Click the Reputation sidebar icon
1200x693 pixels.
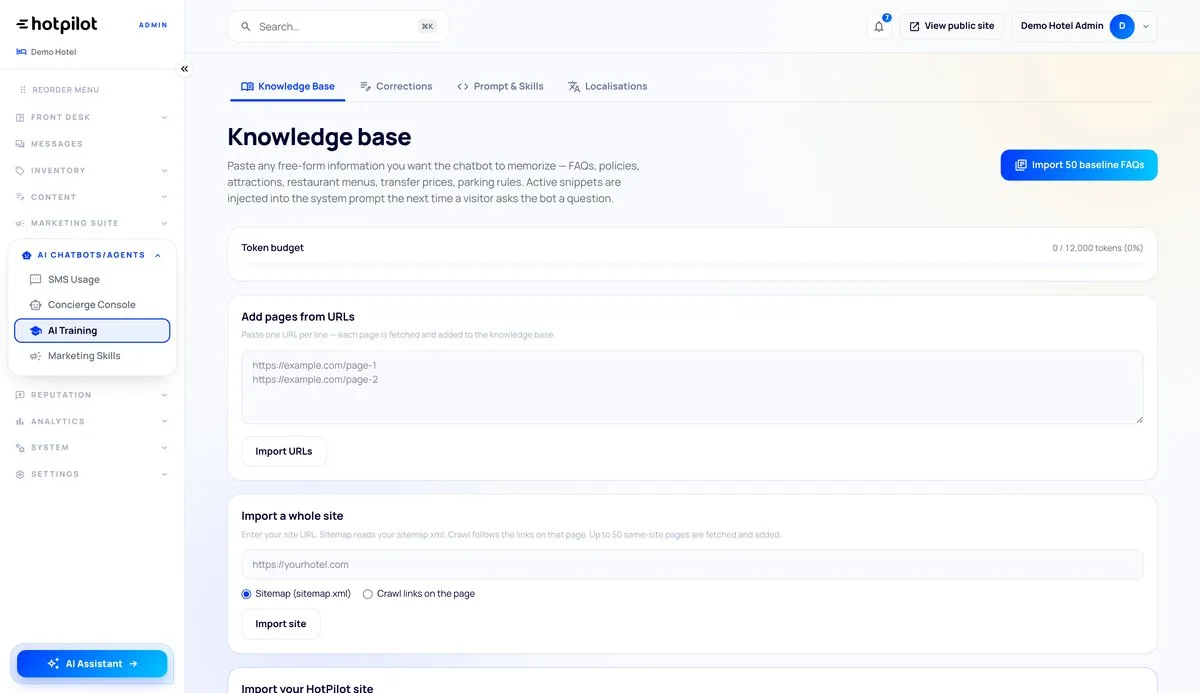(x=20, y=395)
